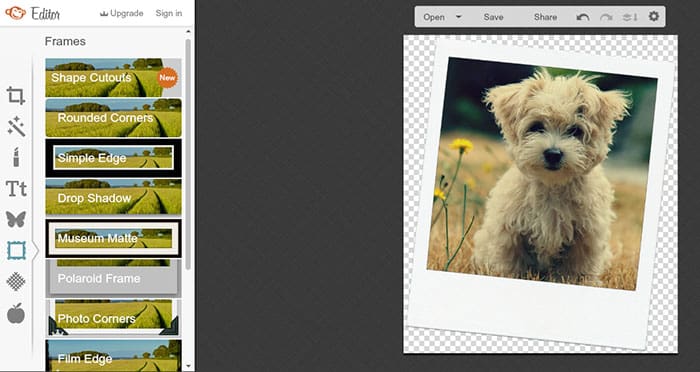
Task: Choose the Simple Edge frame
Action: click(x=113, y=158)
